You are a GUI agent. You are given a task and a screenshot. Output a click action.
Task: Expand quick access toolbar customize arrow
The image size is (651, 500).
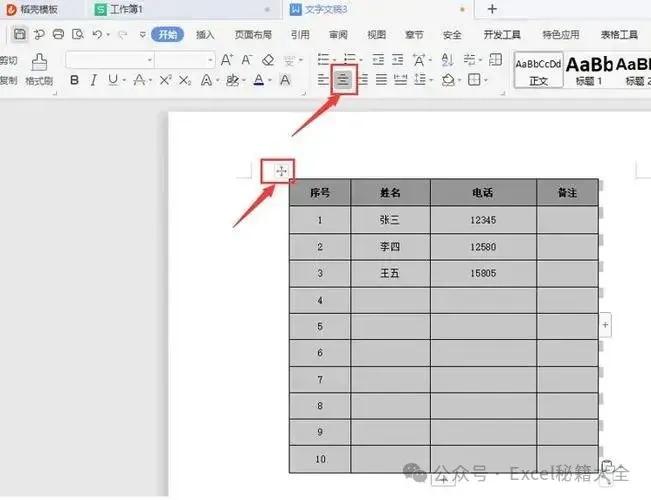pyautogui.click(x=142, y=34)
